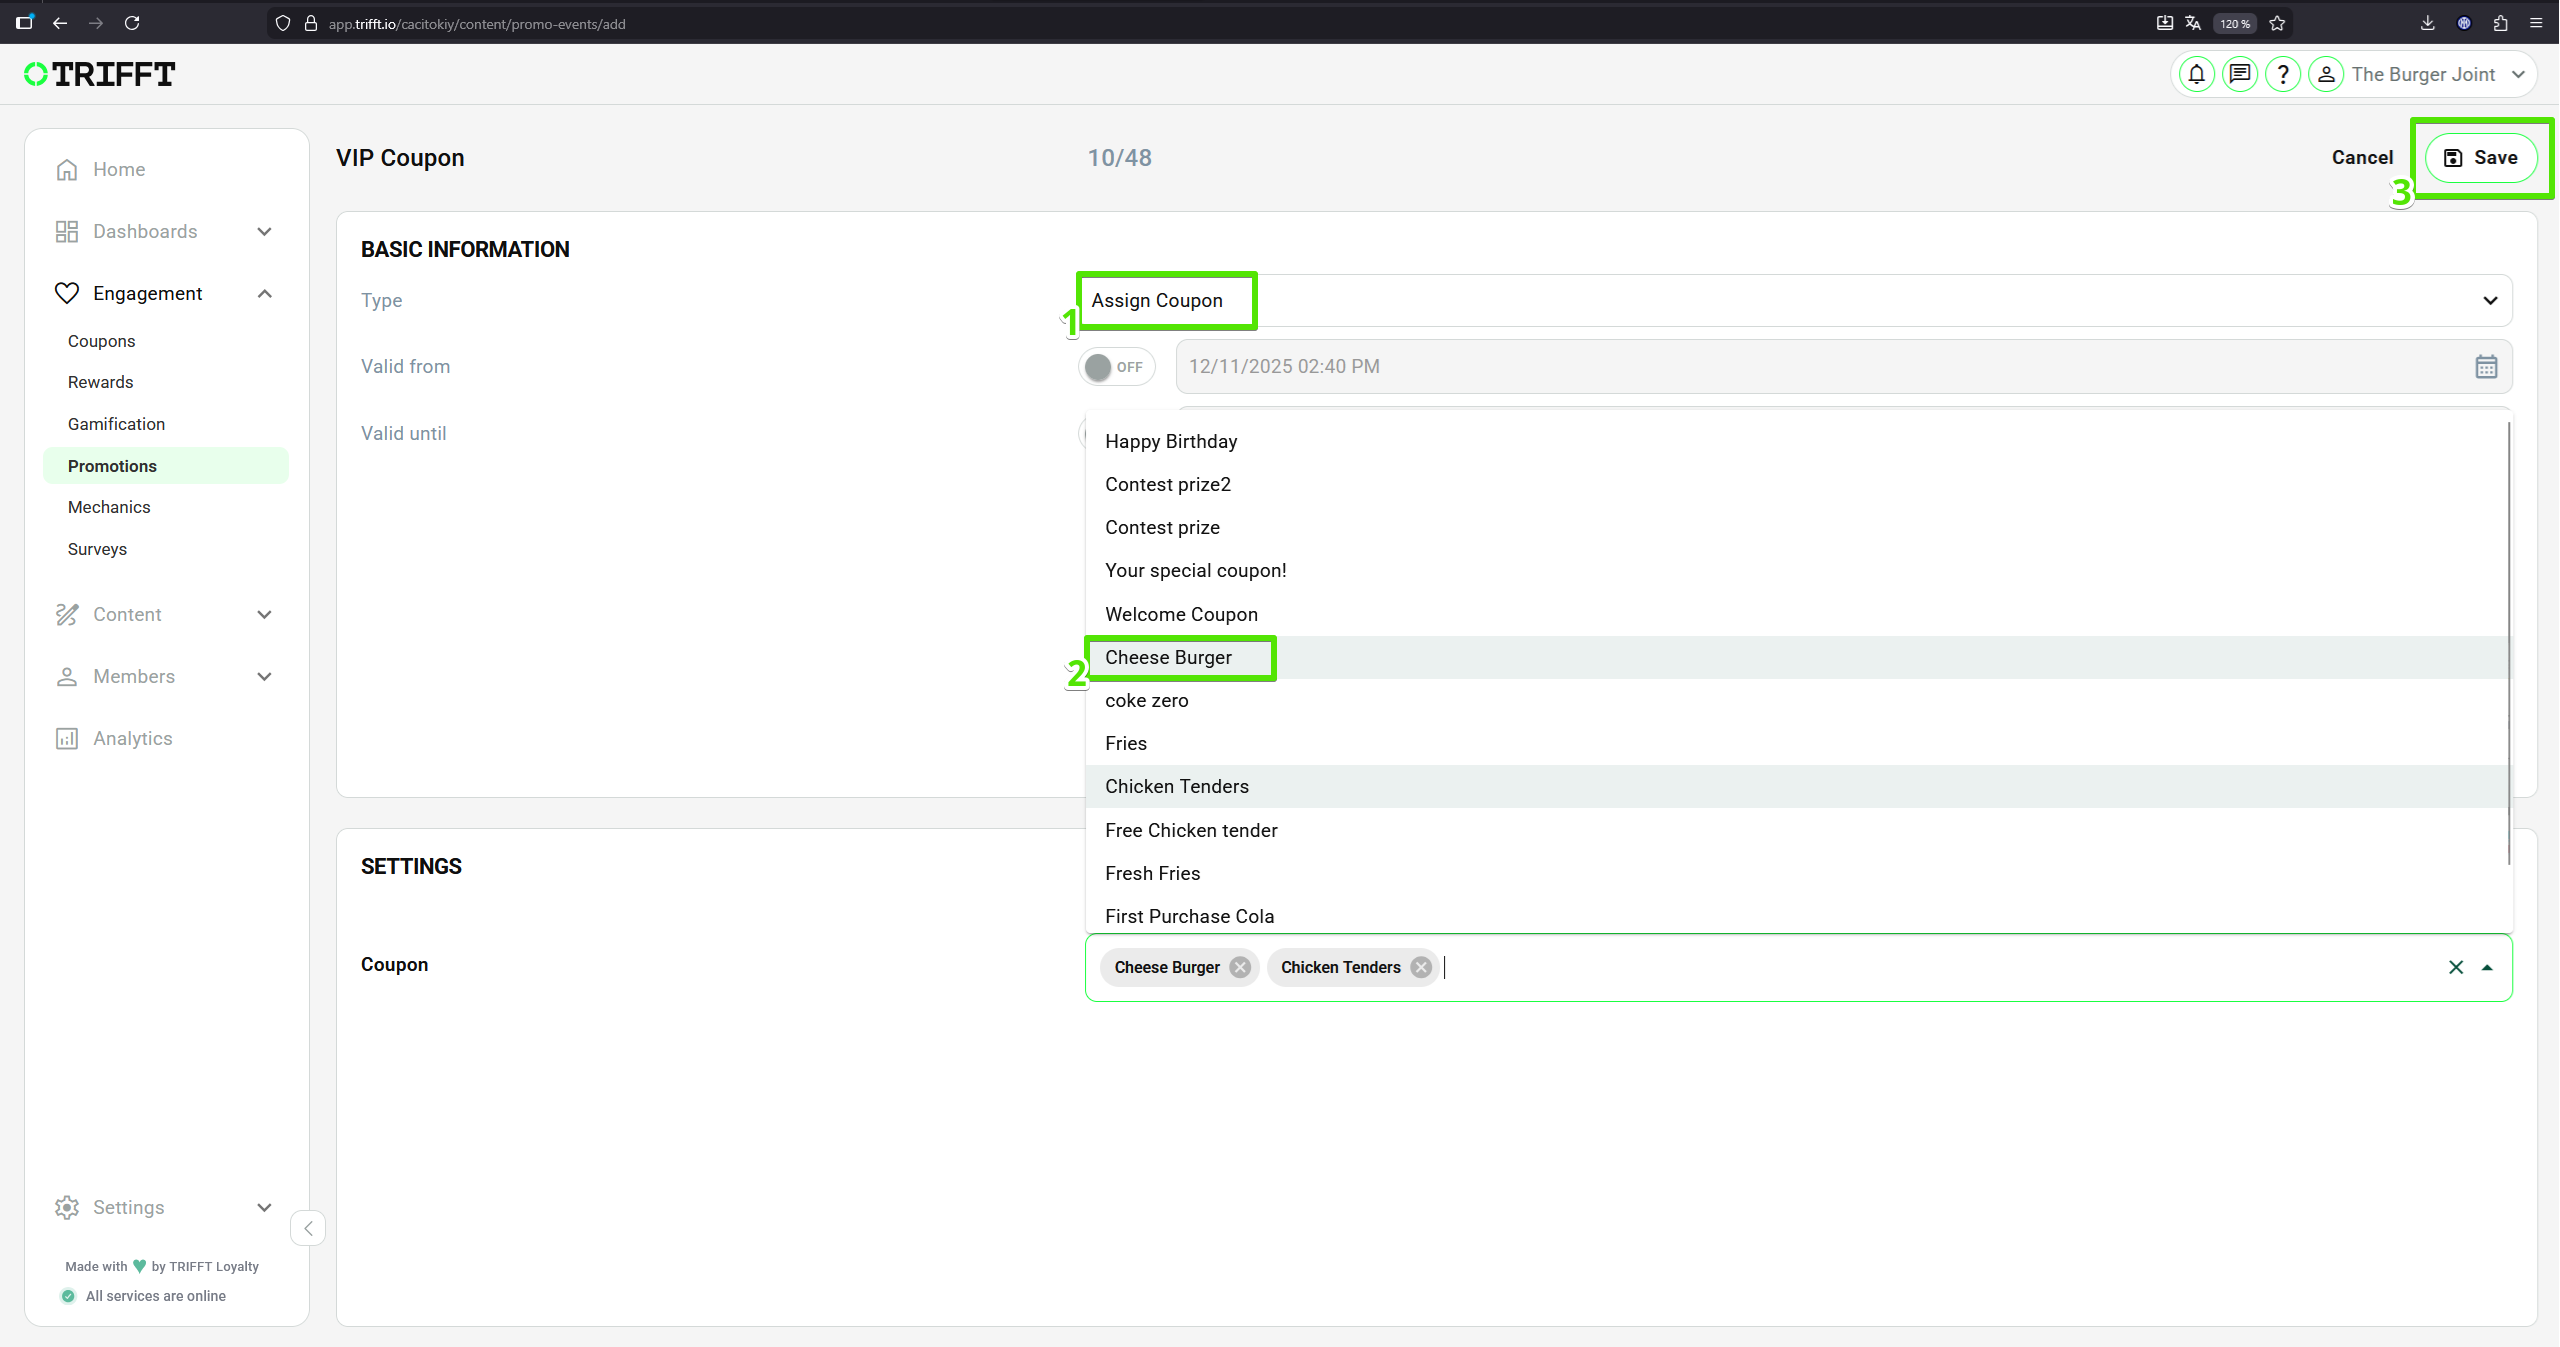Go to Gamification in the sidebar
This screenshot has width=2560, height=1347.
tap(116, 424)
